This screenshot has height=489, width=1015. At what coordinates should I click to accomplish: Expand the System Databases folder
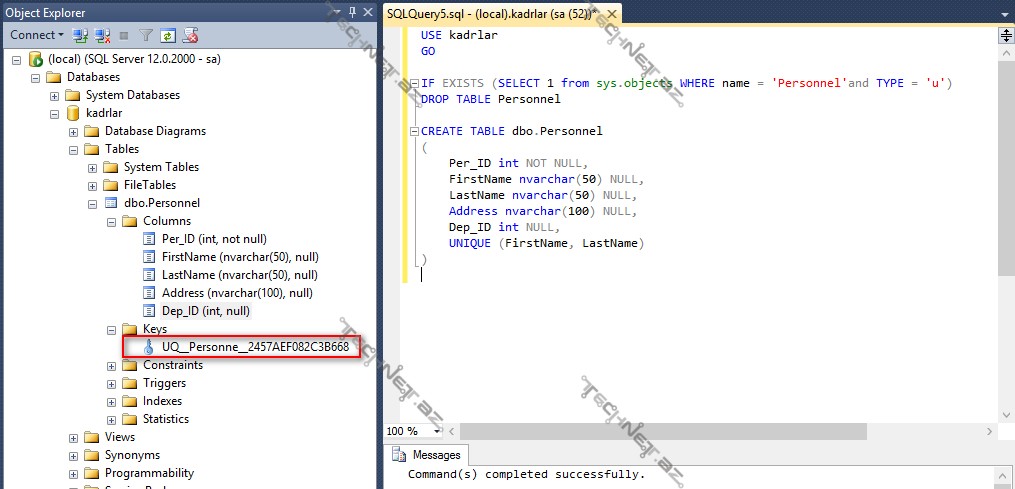[55, 95]
